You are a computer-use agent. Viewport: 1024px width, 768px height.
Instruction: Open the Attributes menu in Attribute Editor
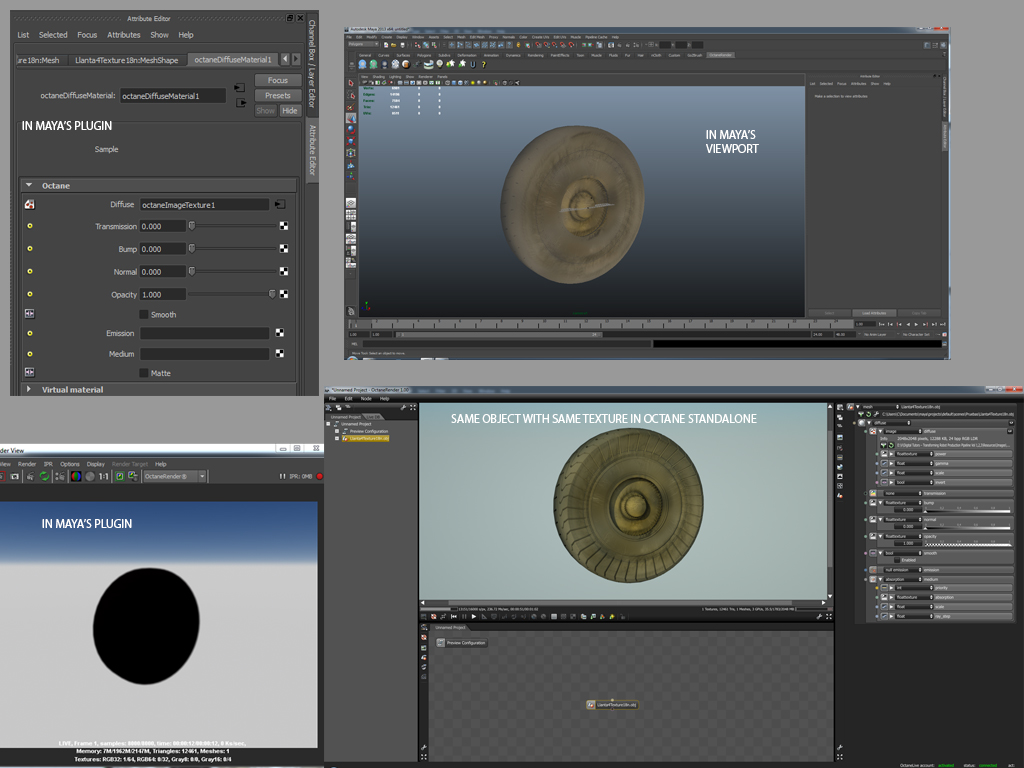click(124, 35)
